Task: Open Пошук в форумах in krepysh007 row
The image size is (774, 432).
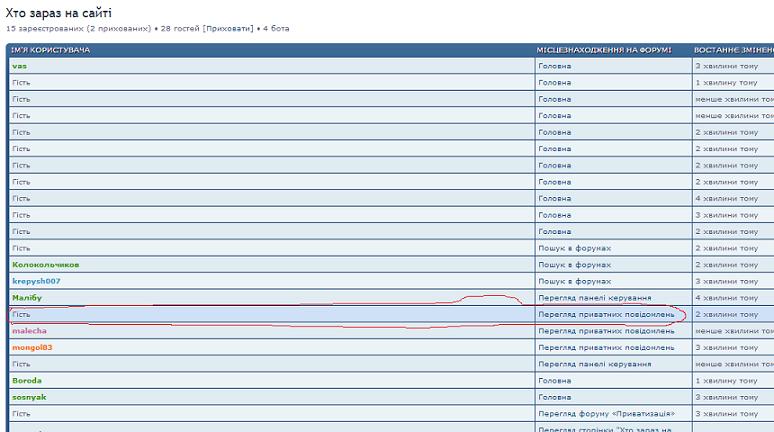Action: click(574, 281)
